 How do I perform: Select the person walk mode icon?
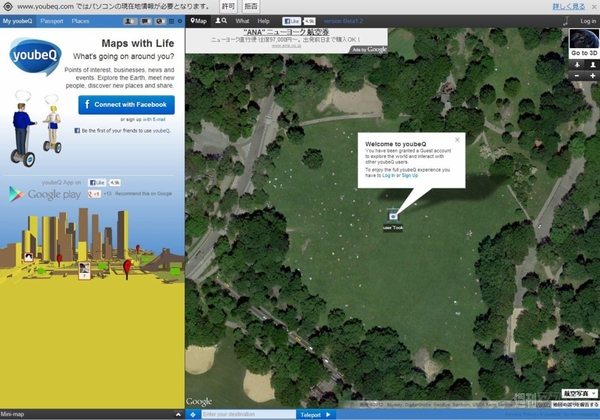coord(592,65)
